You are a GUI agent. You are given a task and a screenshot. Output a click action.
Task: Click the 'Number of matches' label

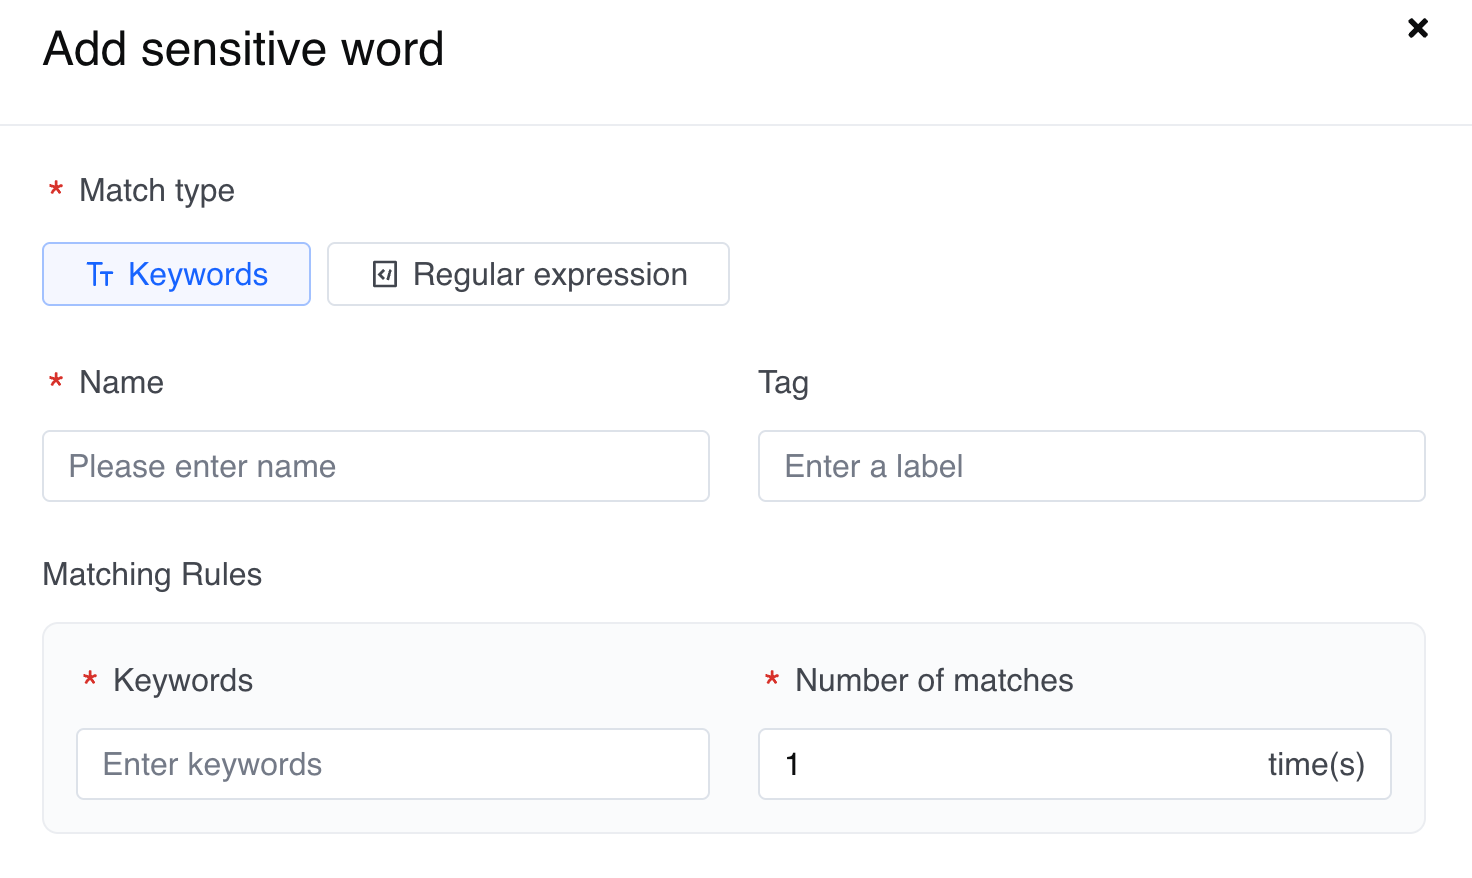(934, 680)
